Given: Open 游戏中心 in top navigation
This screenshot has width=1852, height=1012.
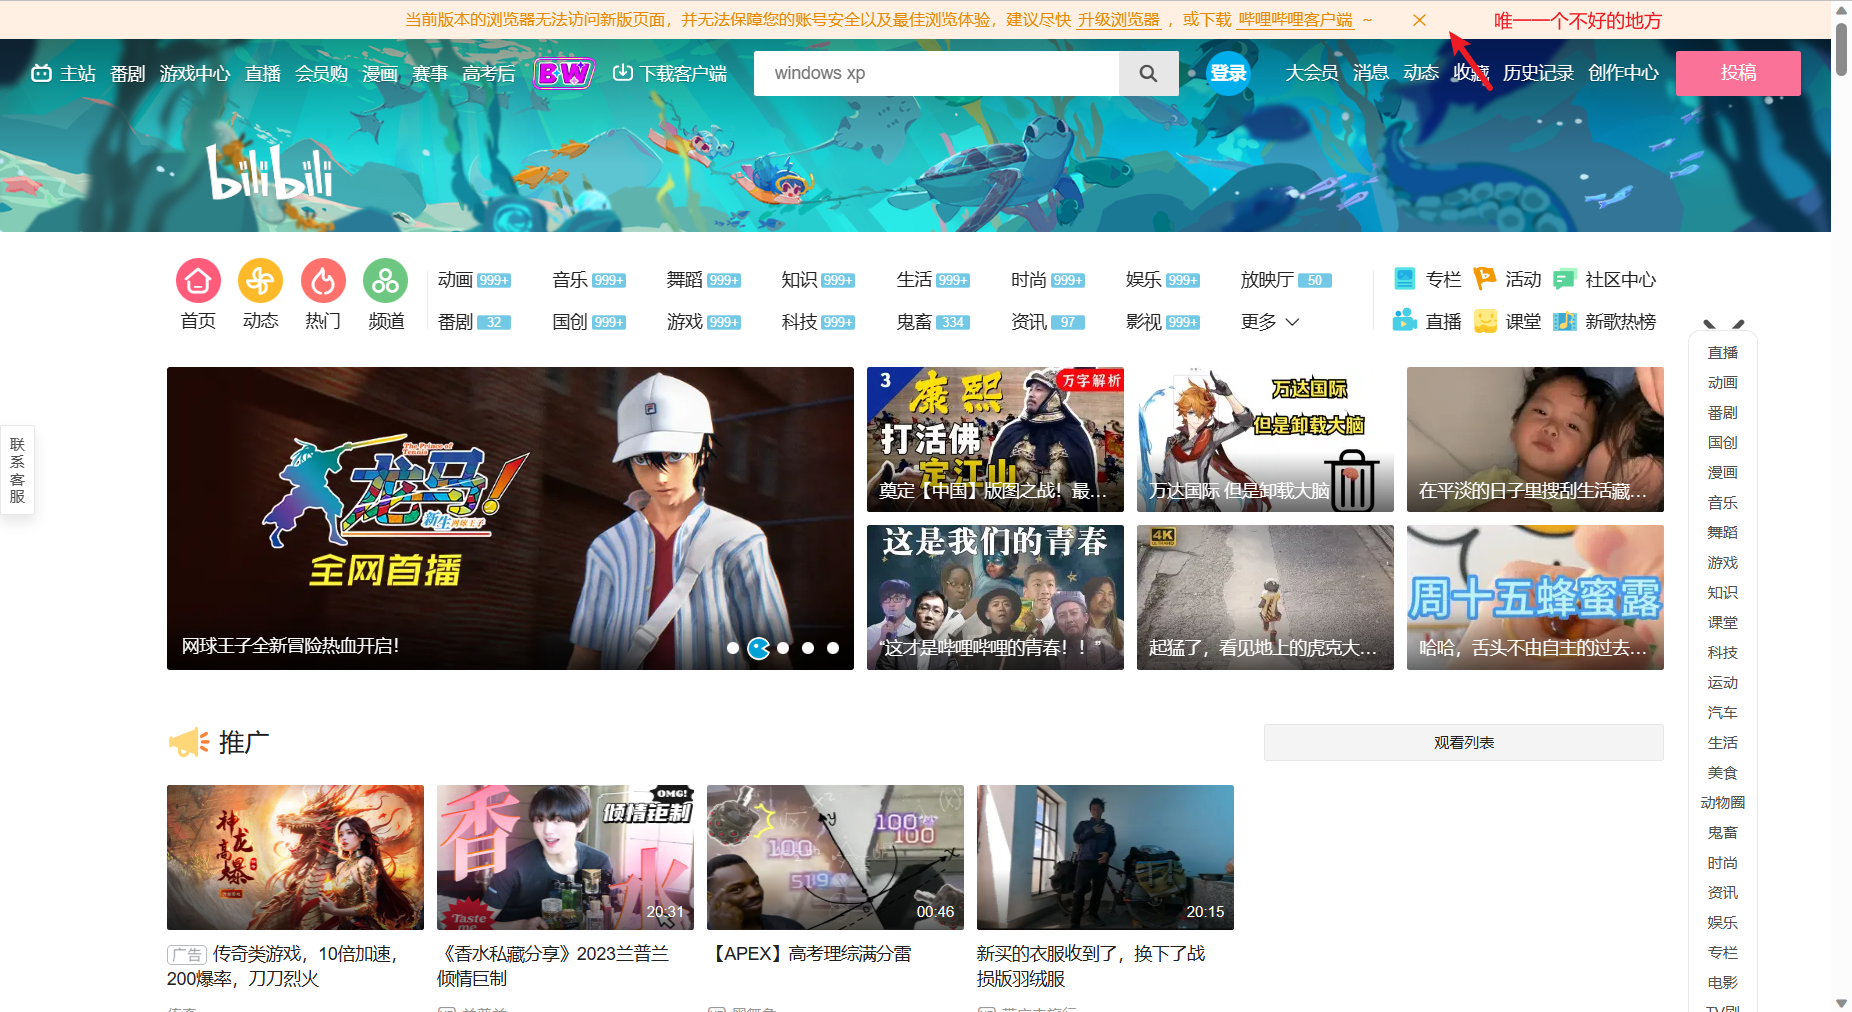Looking at the screenshot, I should click(195, 73).
